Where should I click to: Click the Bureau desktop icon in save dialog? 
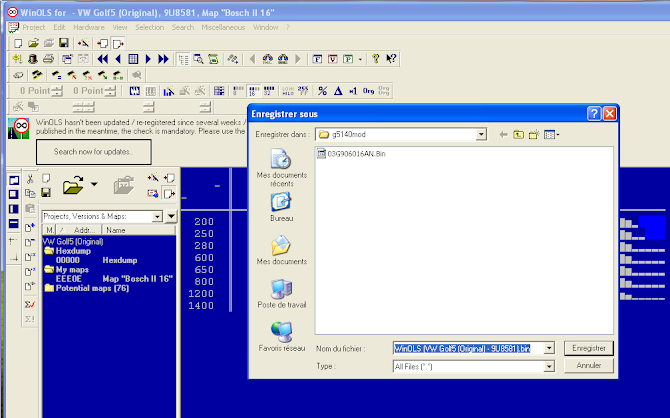(282, 207)
